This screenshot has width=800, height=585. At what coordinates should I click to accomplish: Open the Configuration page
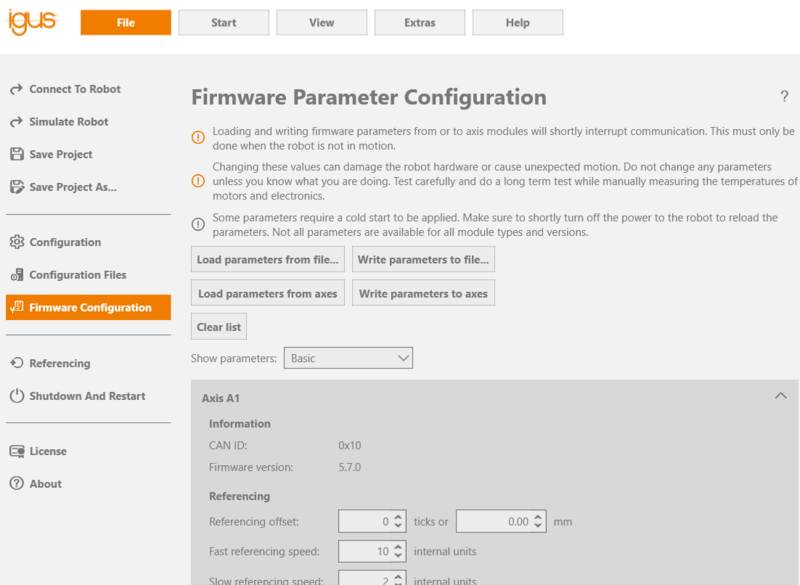tap(88, 242)
